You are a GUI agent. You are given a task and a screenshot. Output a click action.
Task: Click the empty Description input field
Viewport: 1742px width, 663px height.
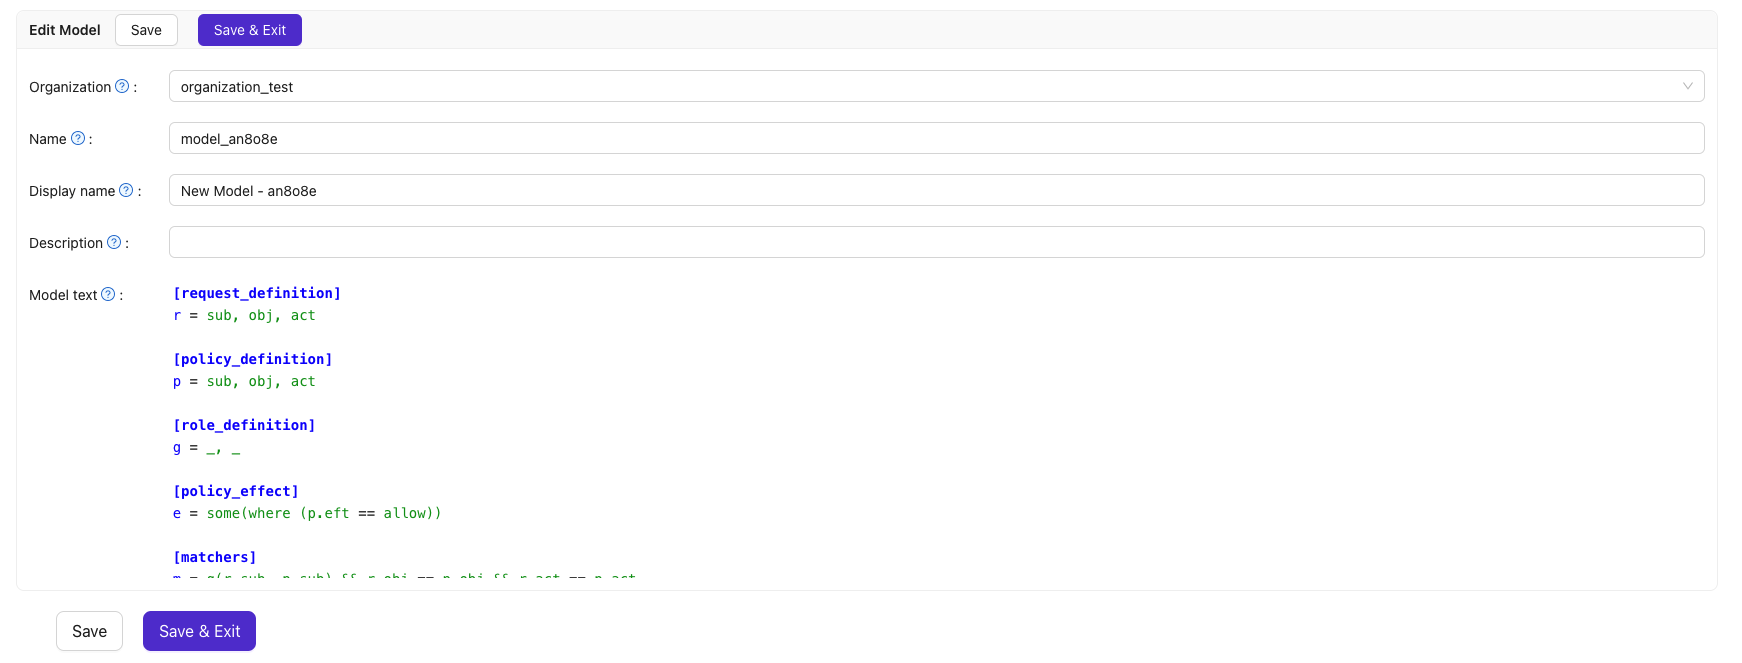[x=936, y=242]
